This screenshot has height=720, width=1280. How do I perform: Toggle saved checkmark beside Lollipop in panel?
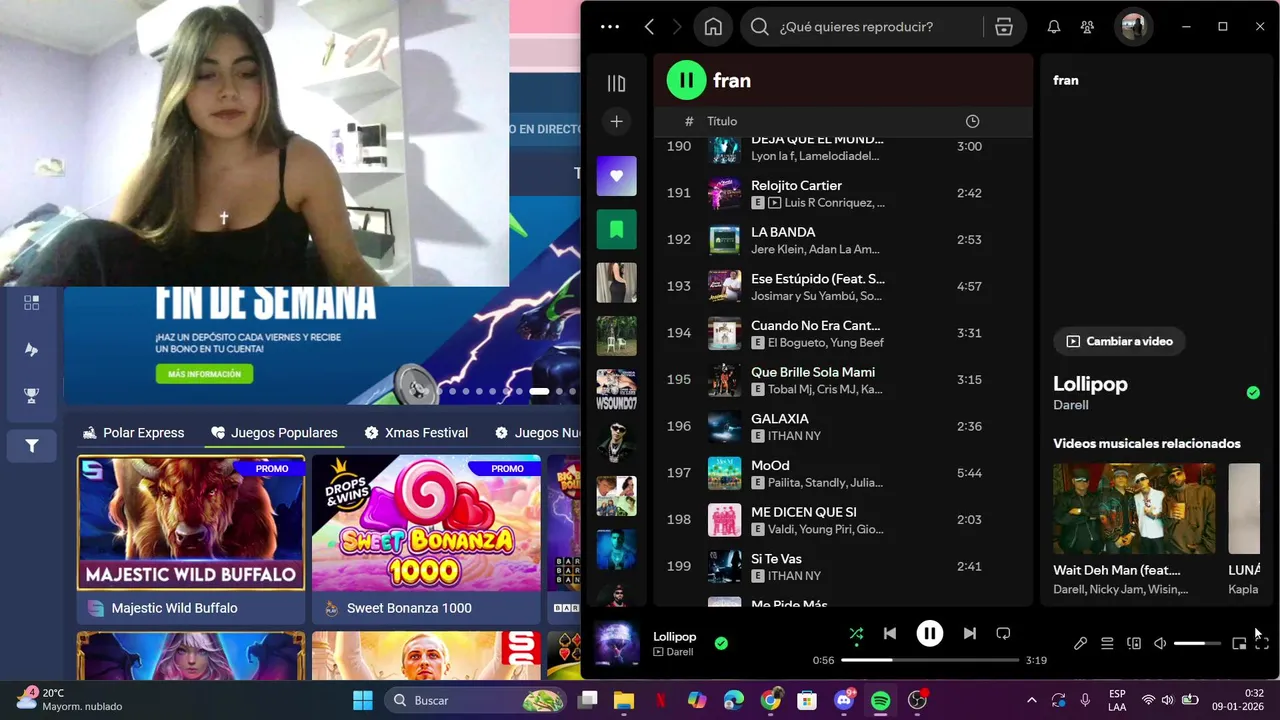(x=1253, y=393)
